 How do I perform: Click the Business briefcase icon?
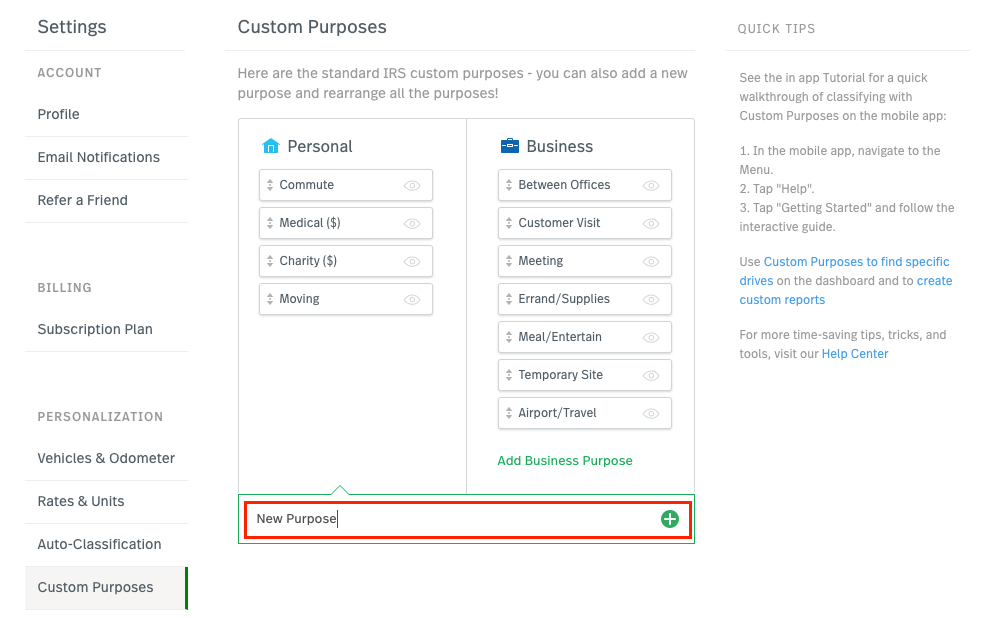pos(510,146)
